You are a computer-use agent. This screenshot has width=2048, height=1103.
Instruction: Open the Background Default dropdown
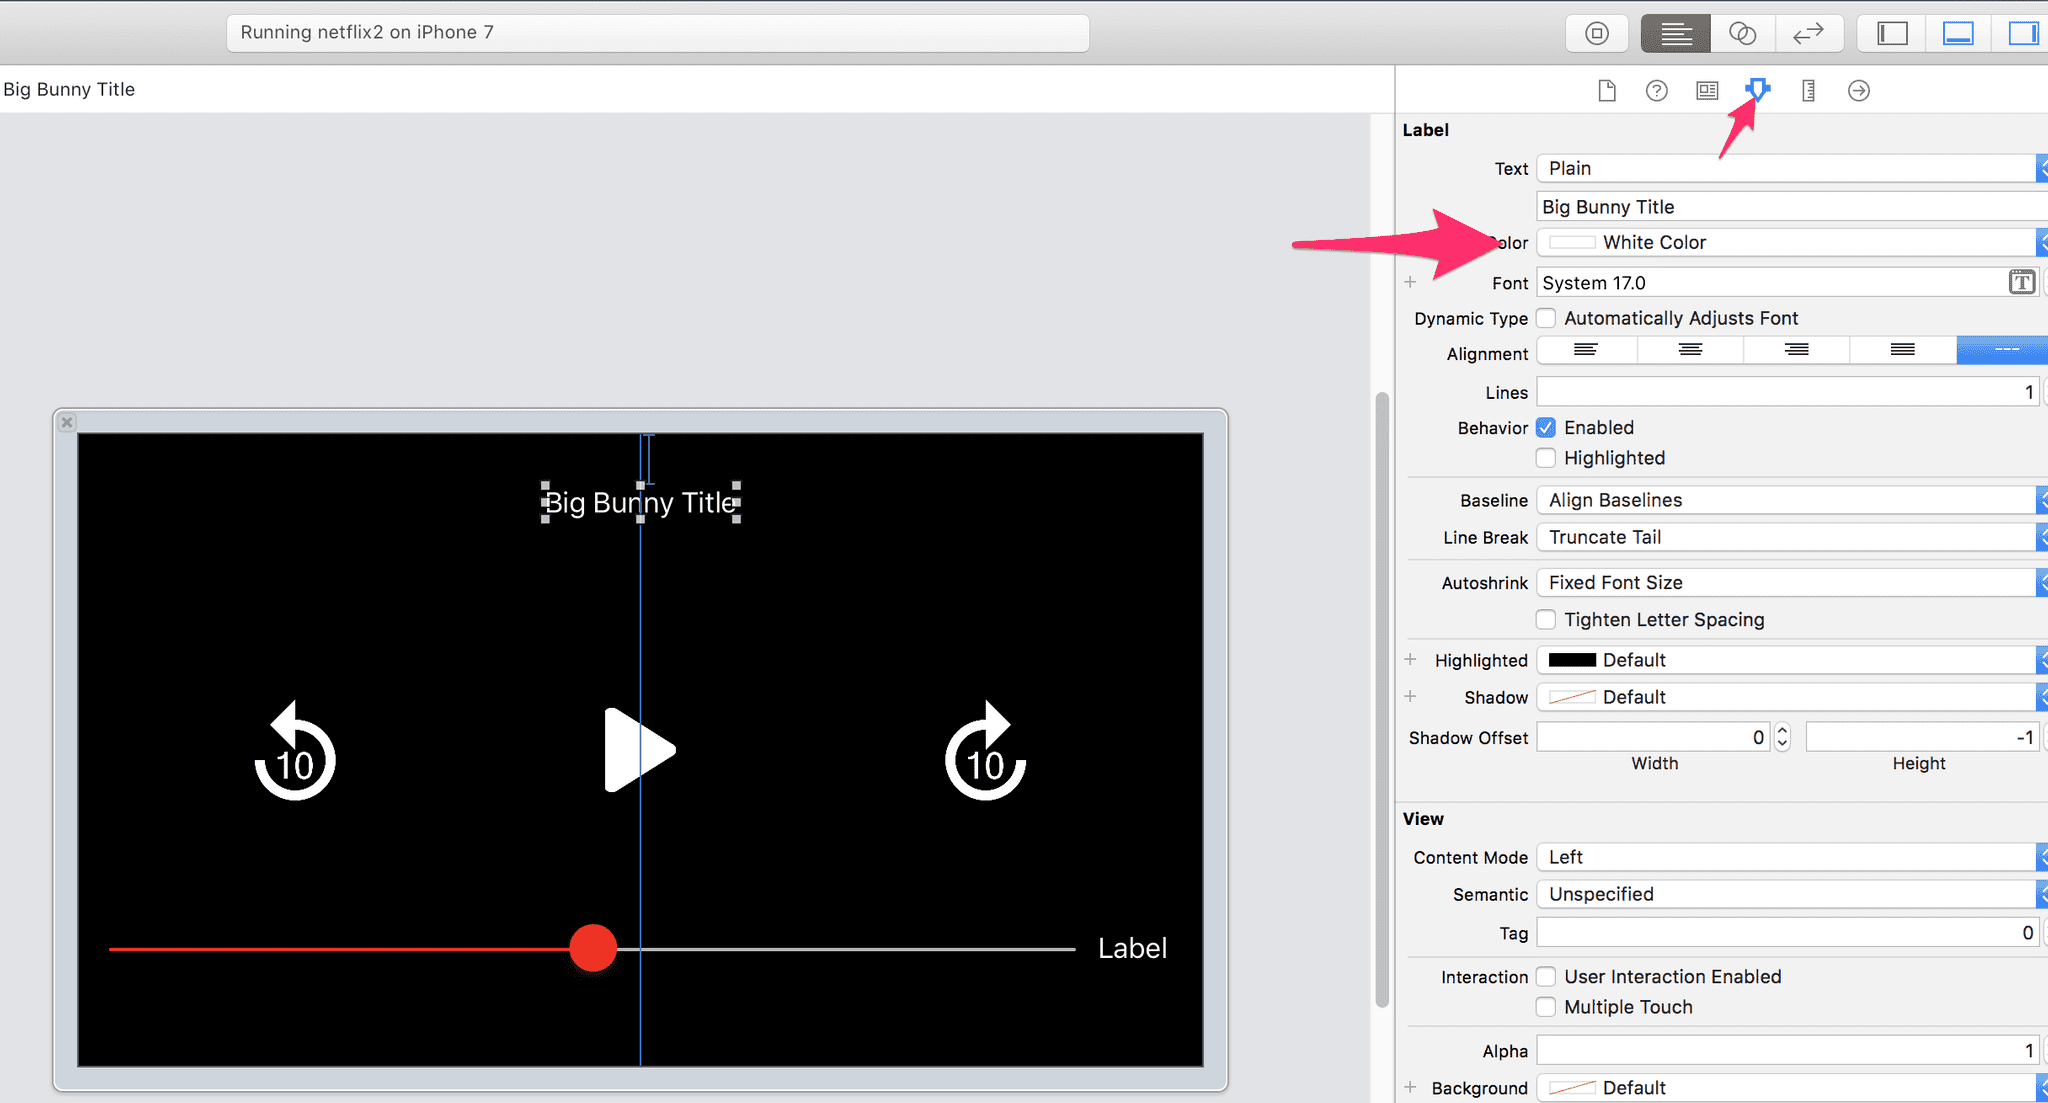[x=1792, y=1088]
